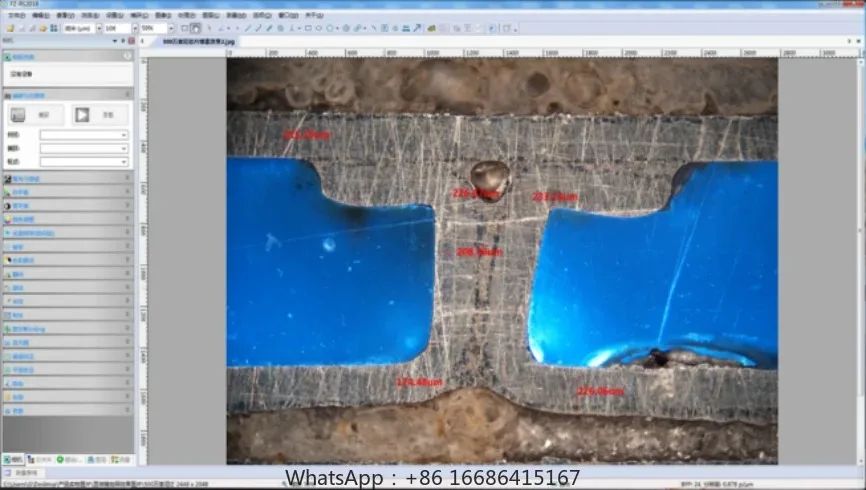Image resolution: width=866 pixels, height=490 pixels.
Task: Click the 208 µm measurement label on image
Action: pyautogui.click(x=478, y=252)
